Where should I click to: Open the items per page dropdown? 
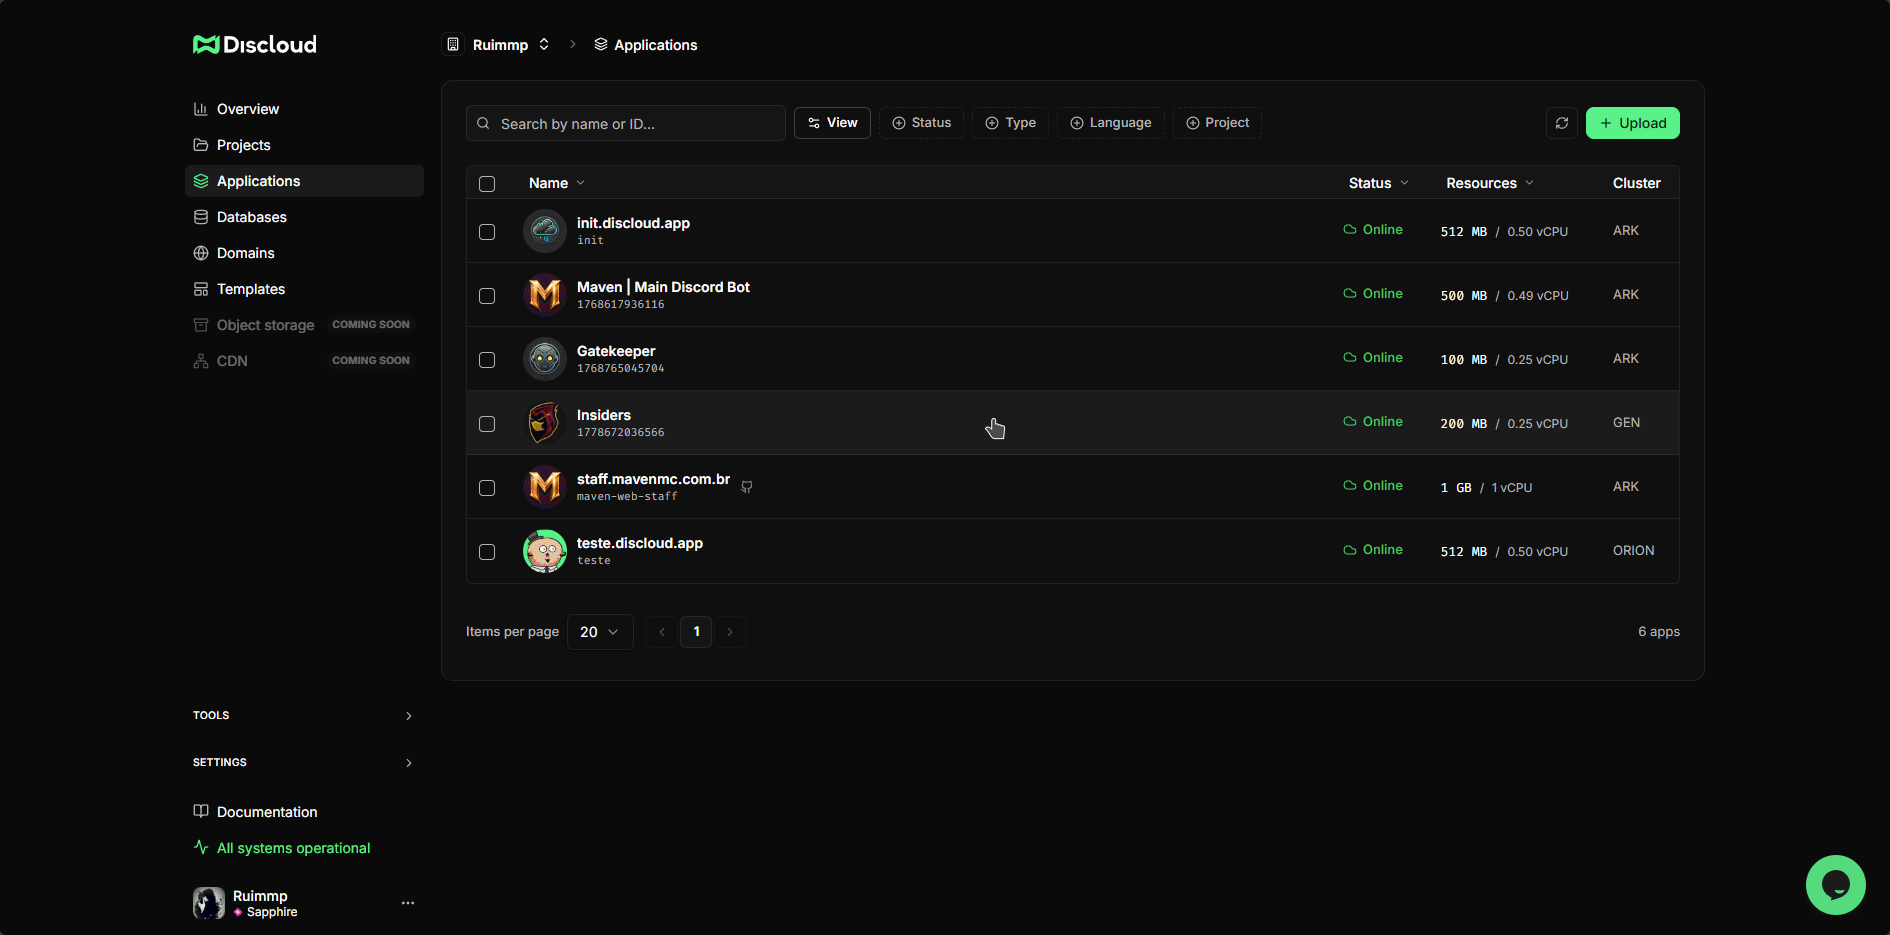click(600, 632)
